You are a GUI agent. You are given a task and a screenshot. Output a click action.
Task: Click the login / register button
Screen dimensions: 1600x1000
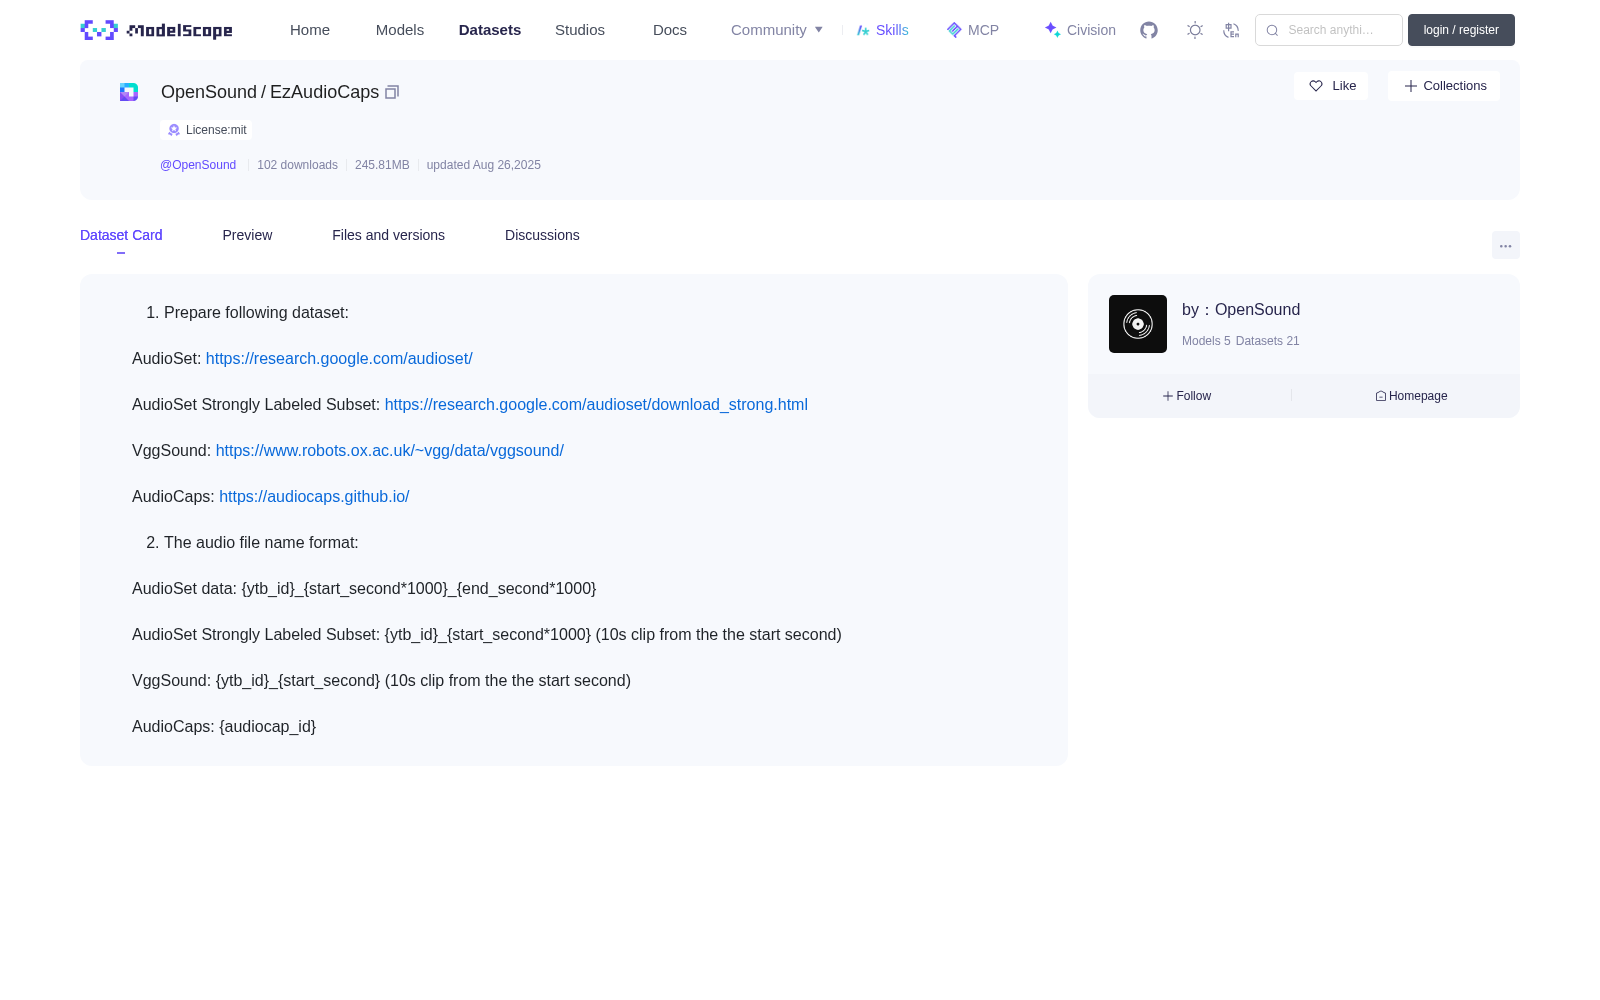click(1461, 30)
